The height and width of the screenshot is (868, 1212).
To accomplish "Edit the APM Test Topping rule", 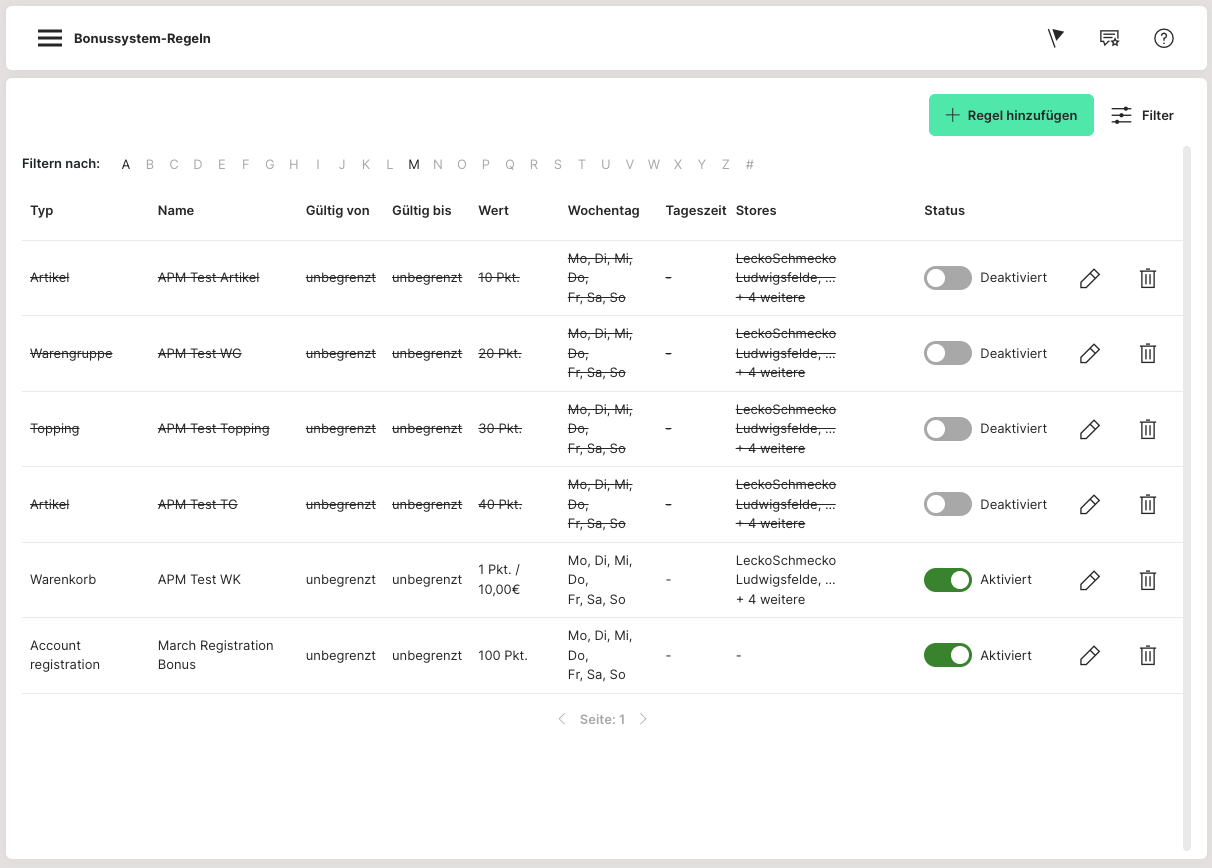I will [1090, 429].
